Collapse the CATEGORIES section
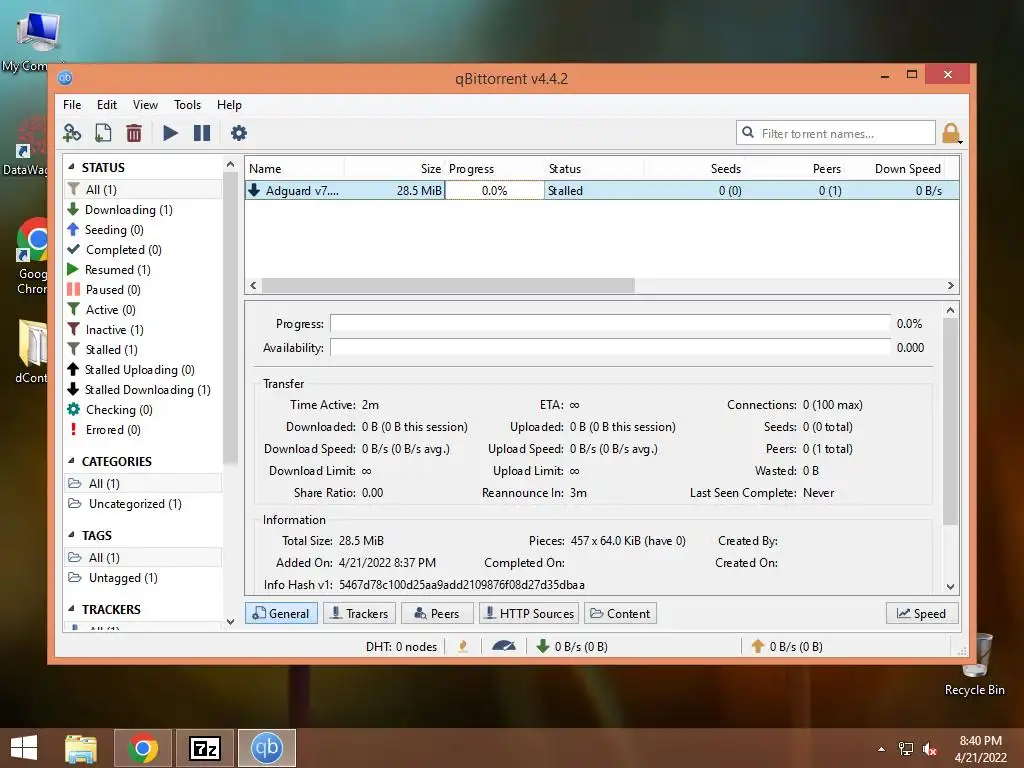This screenshot has width=1024, height=768. pyautogui.click(x=71, y=461)
